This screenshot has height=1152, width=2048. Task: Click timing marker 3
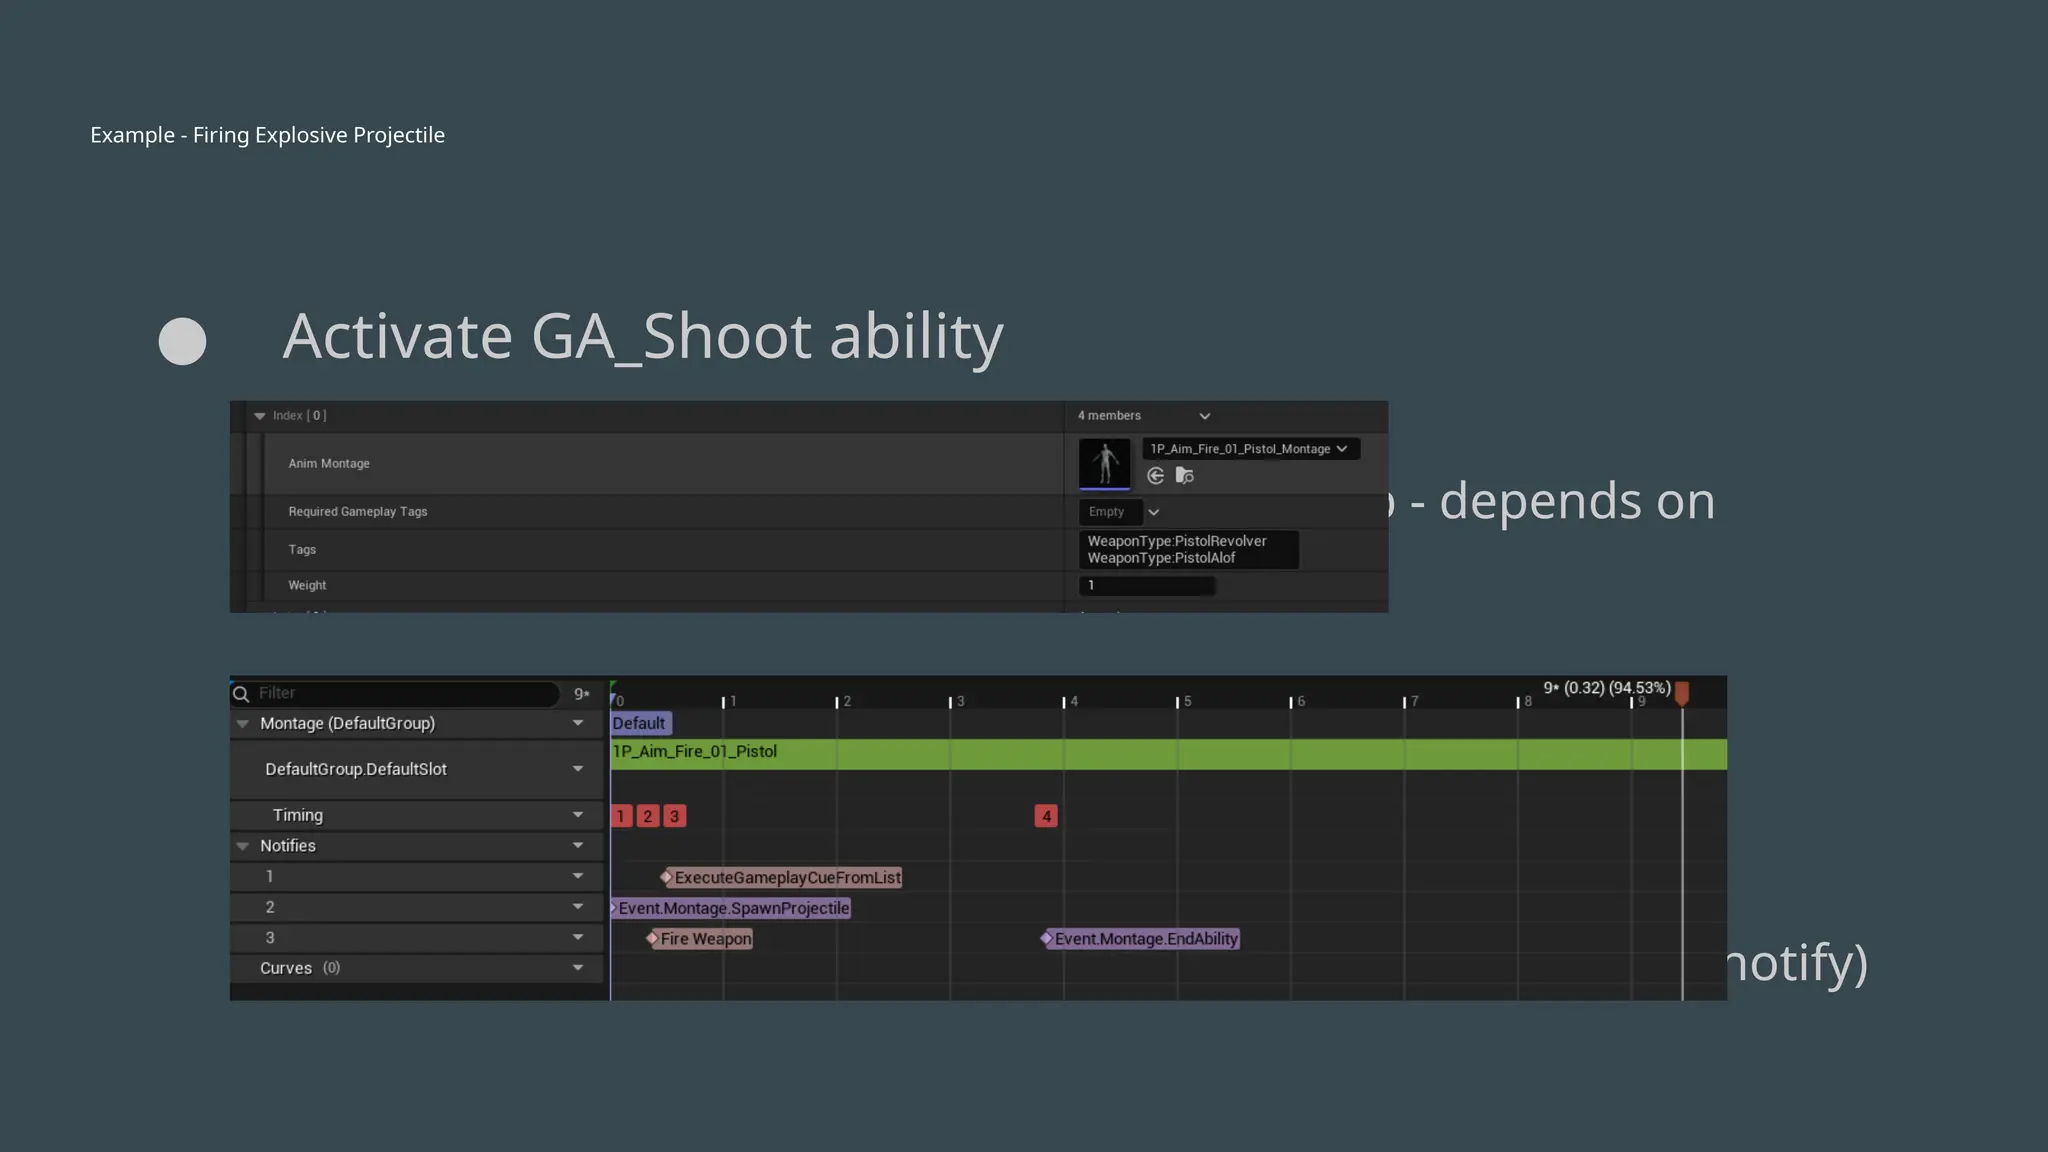(x=675, y=816)
